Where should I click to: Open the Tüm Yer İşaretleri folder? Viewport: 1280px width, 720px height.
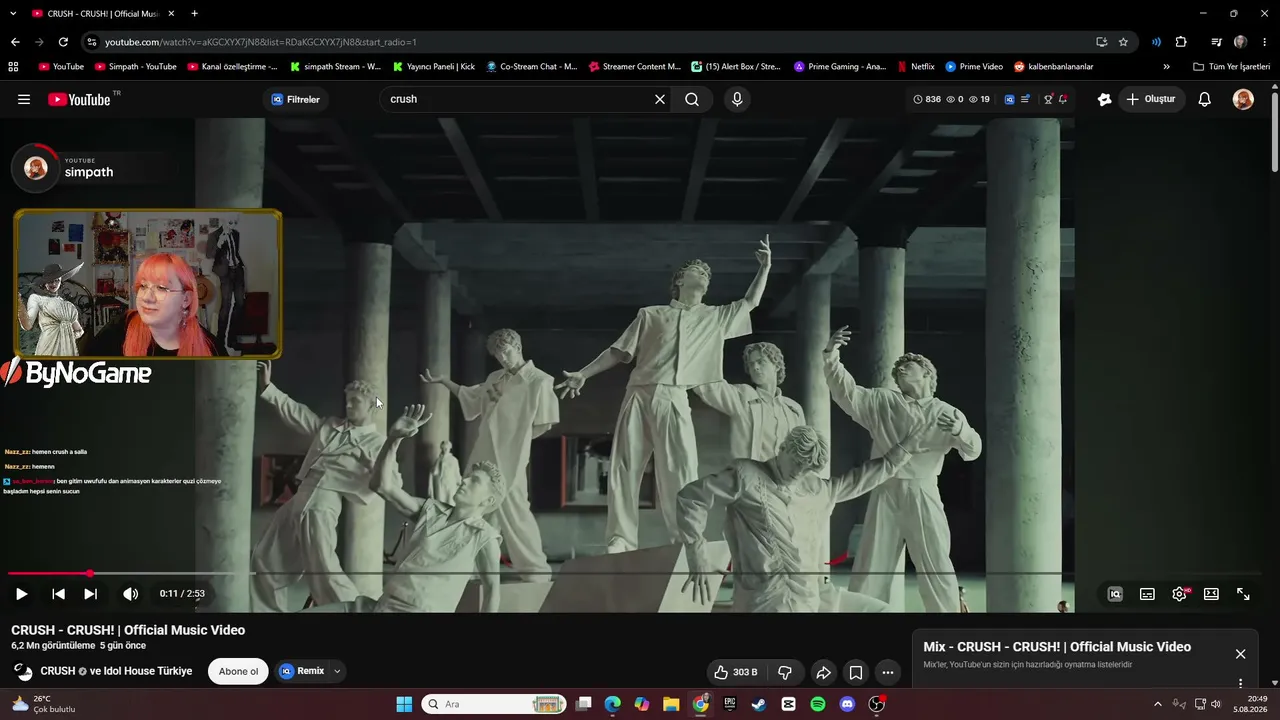coord(1231,67)
